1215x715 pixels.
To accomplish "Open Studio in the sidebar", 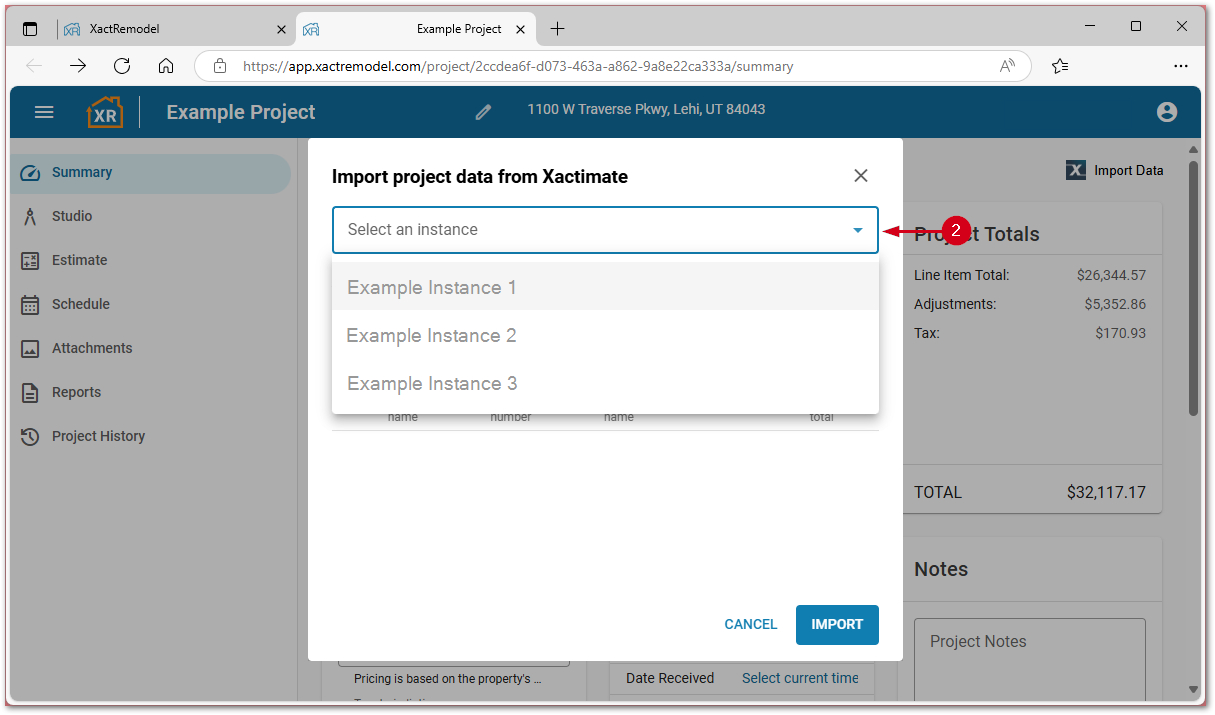I will click(152, 216).
